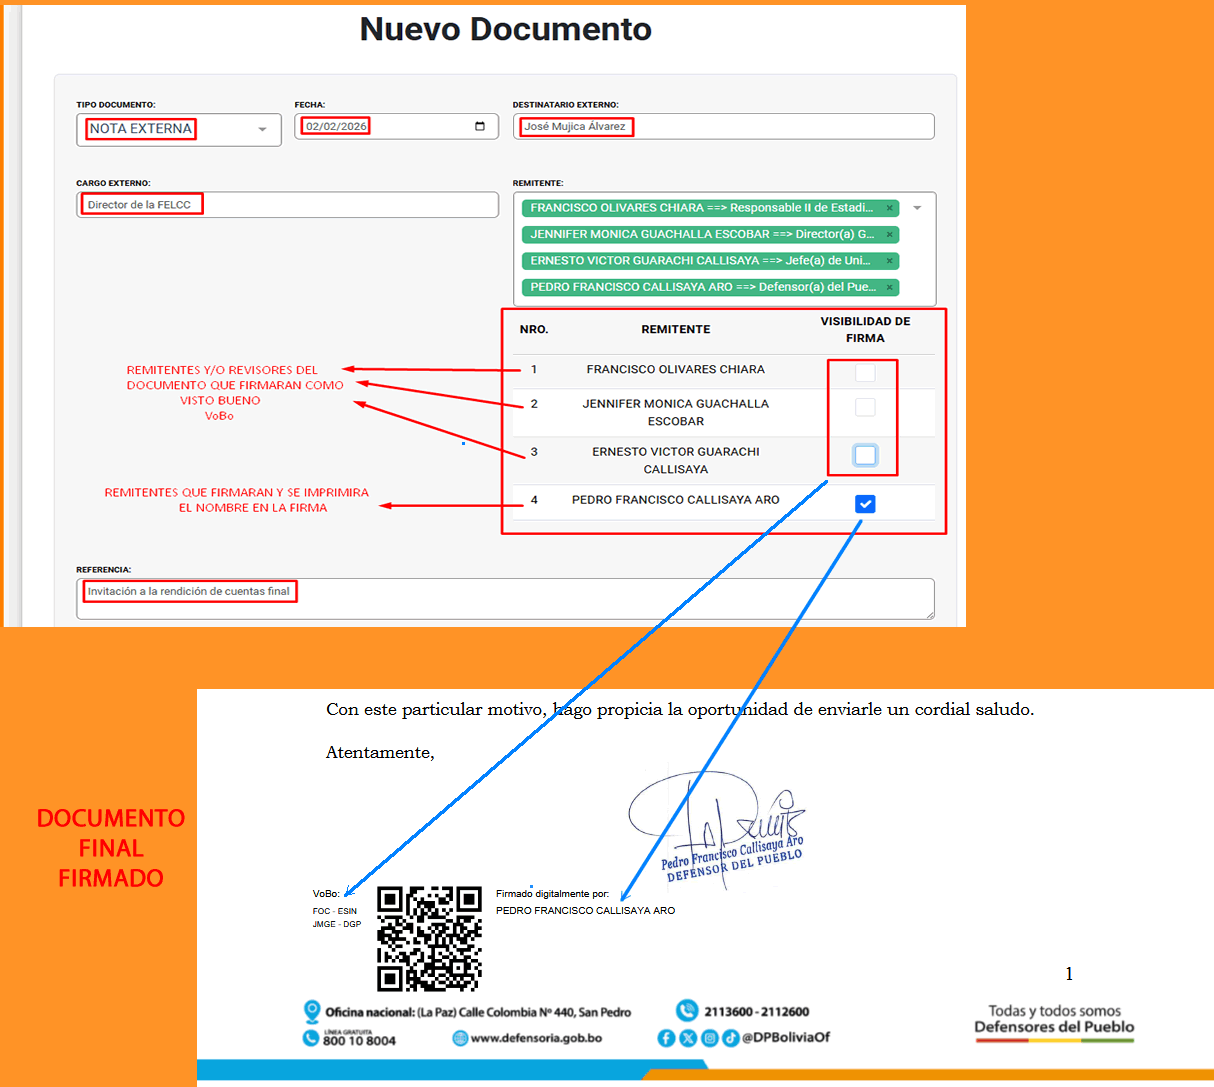Viewport: 1214px width, 1087px height.
Task: Remove ERNESTO VICTOR GUARACHI CALLISAYA remitente tag
Action: tap(889, 261)
